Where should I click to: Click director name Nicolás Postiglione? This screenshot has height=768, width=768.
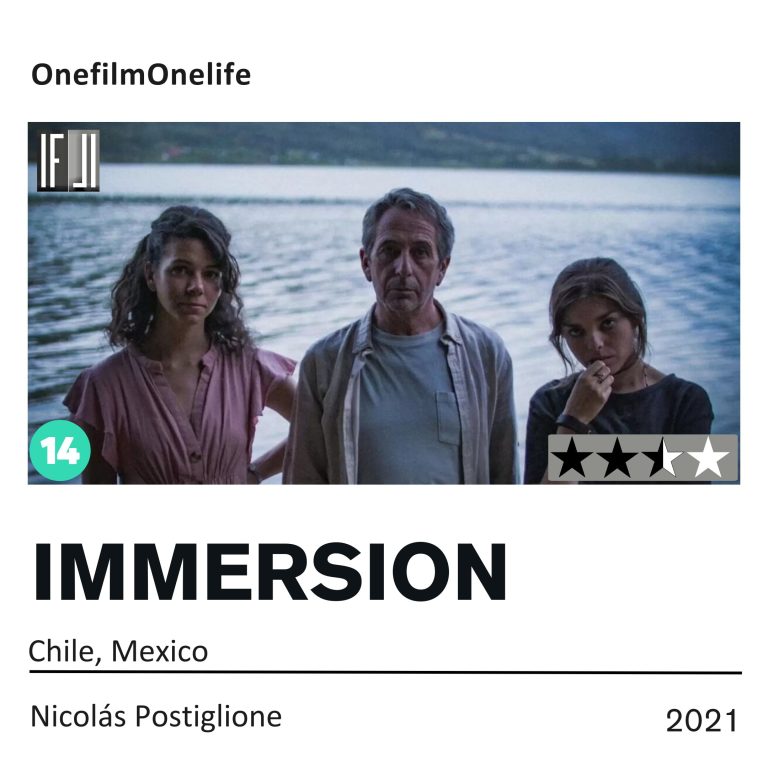156,717
